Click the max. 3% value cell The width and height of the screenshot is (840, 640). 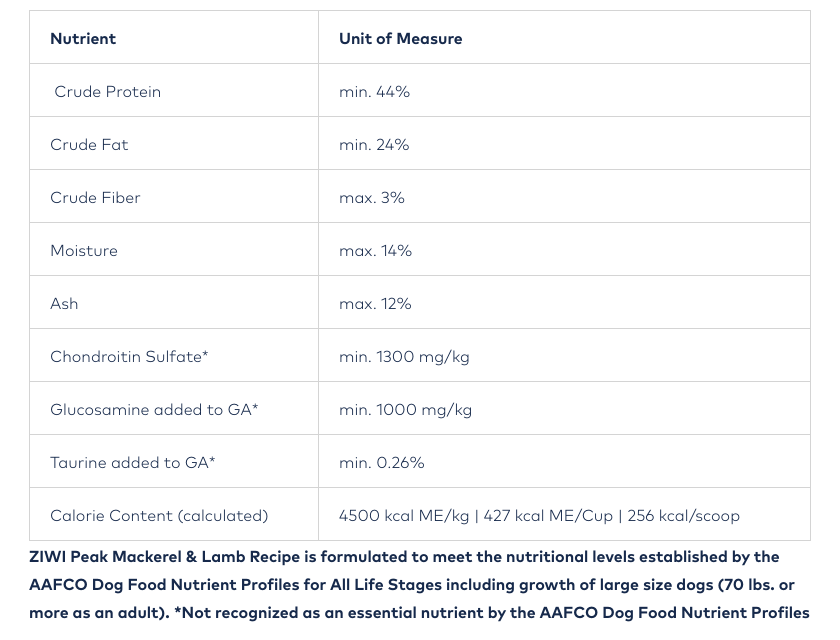pos(372,198)
